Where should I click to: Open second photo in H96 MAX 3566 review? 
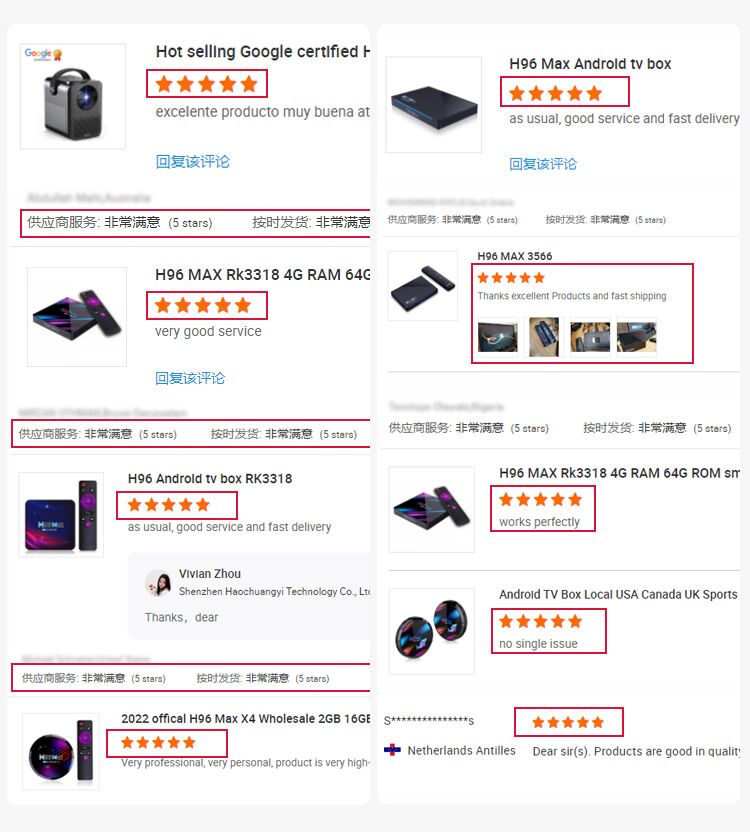[544, 337]
